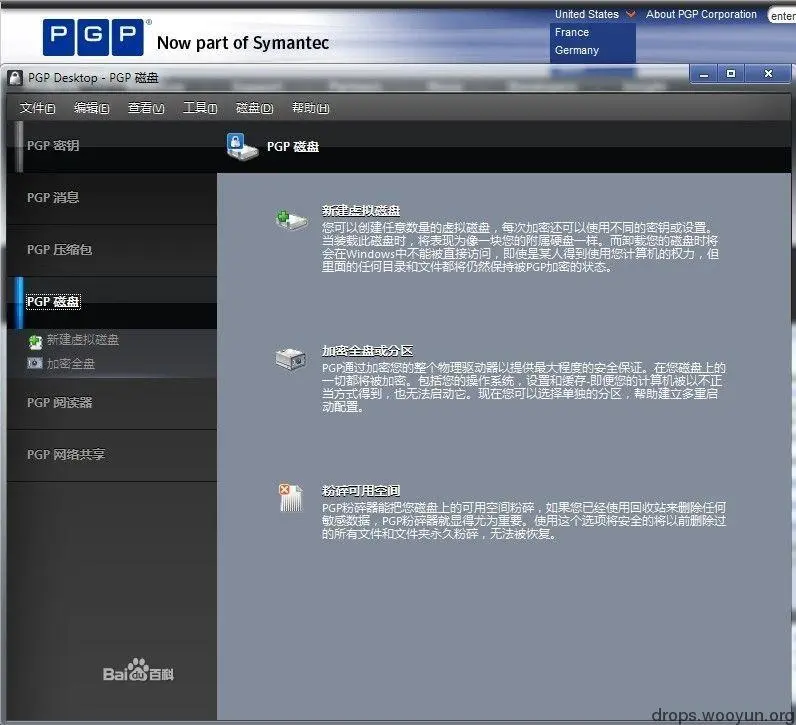Open the 文件(F) menu
796x725 pixels.
pyautogui.click(x=37, y=108)
